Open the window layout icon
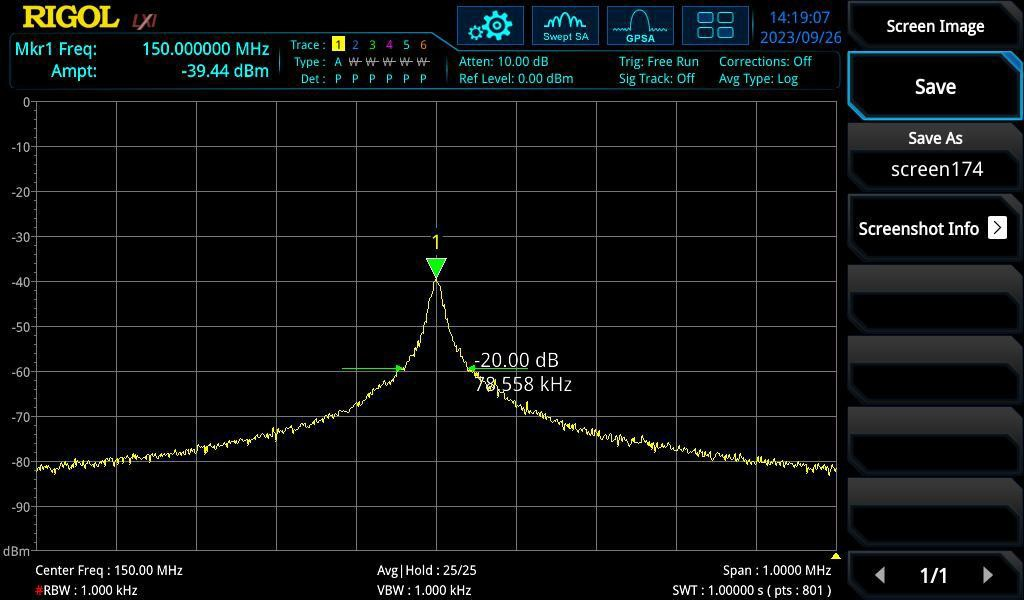1024x600 pixels. tap(715, 26)
